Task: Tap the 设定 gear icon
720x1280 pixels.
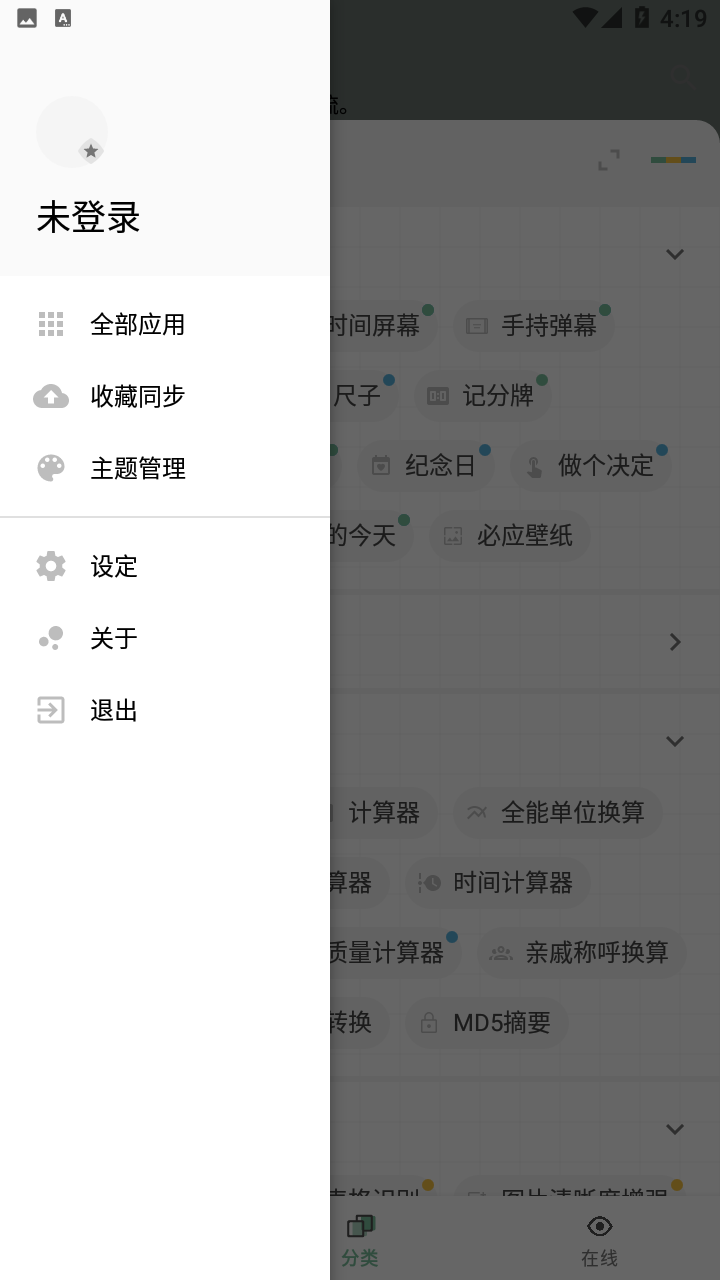Action: (51, 566)
